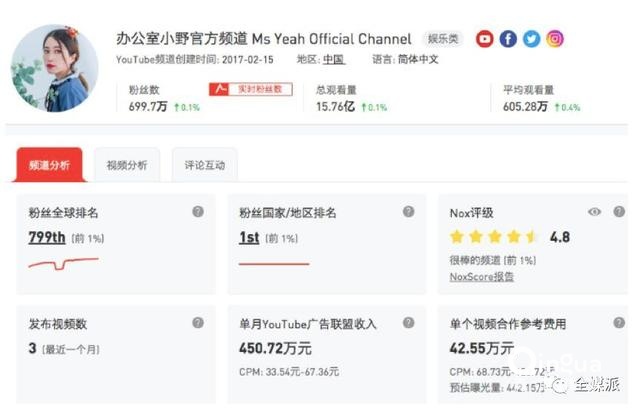Click help icon for 粉丝国家/地区排名
Viewport: 640px width, 412px height.
point(408,212)
